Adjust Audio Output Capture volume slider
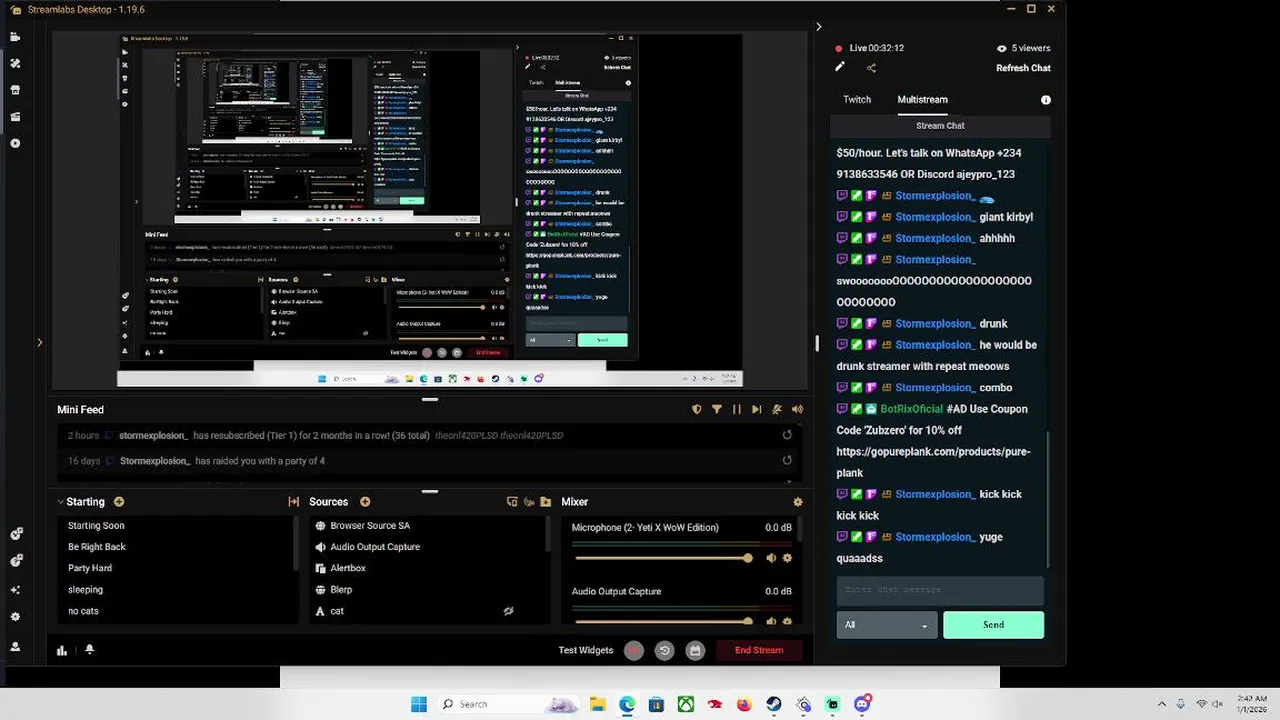1280x720 pixels. pos(662,621)
